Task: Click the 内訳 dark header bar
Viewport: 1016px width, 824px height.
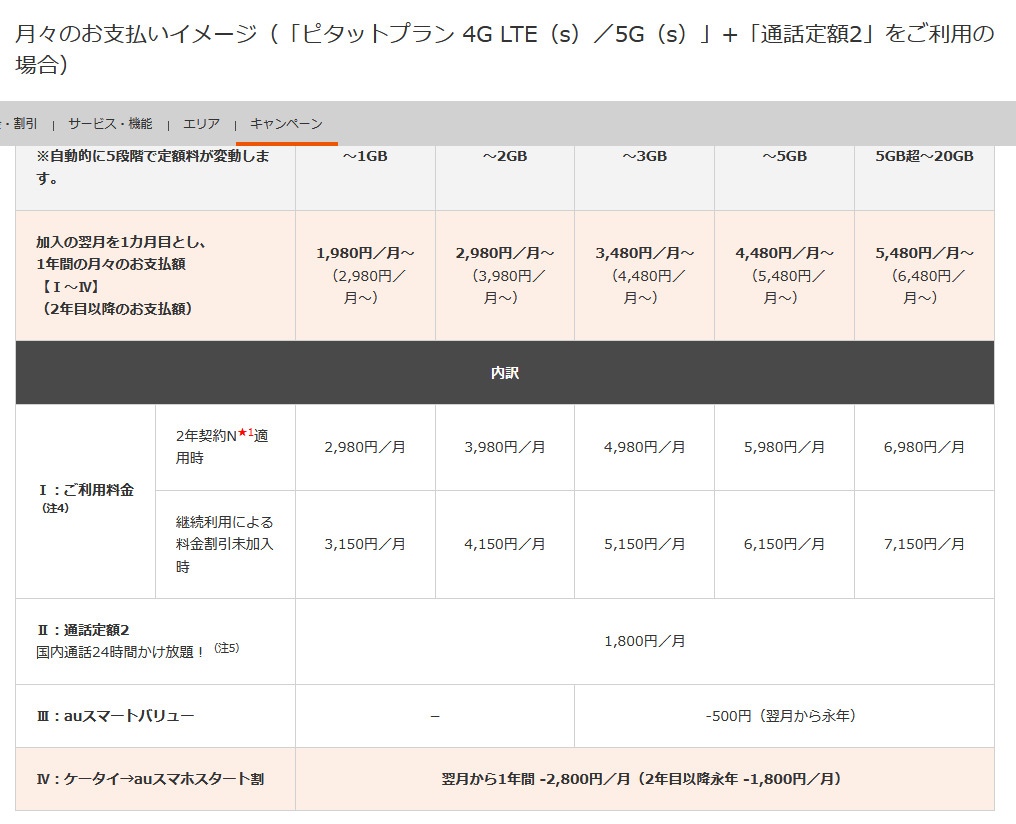Action: (504, 373)
